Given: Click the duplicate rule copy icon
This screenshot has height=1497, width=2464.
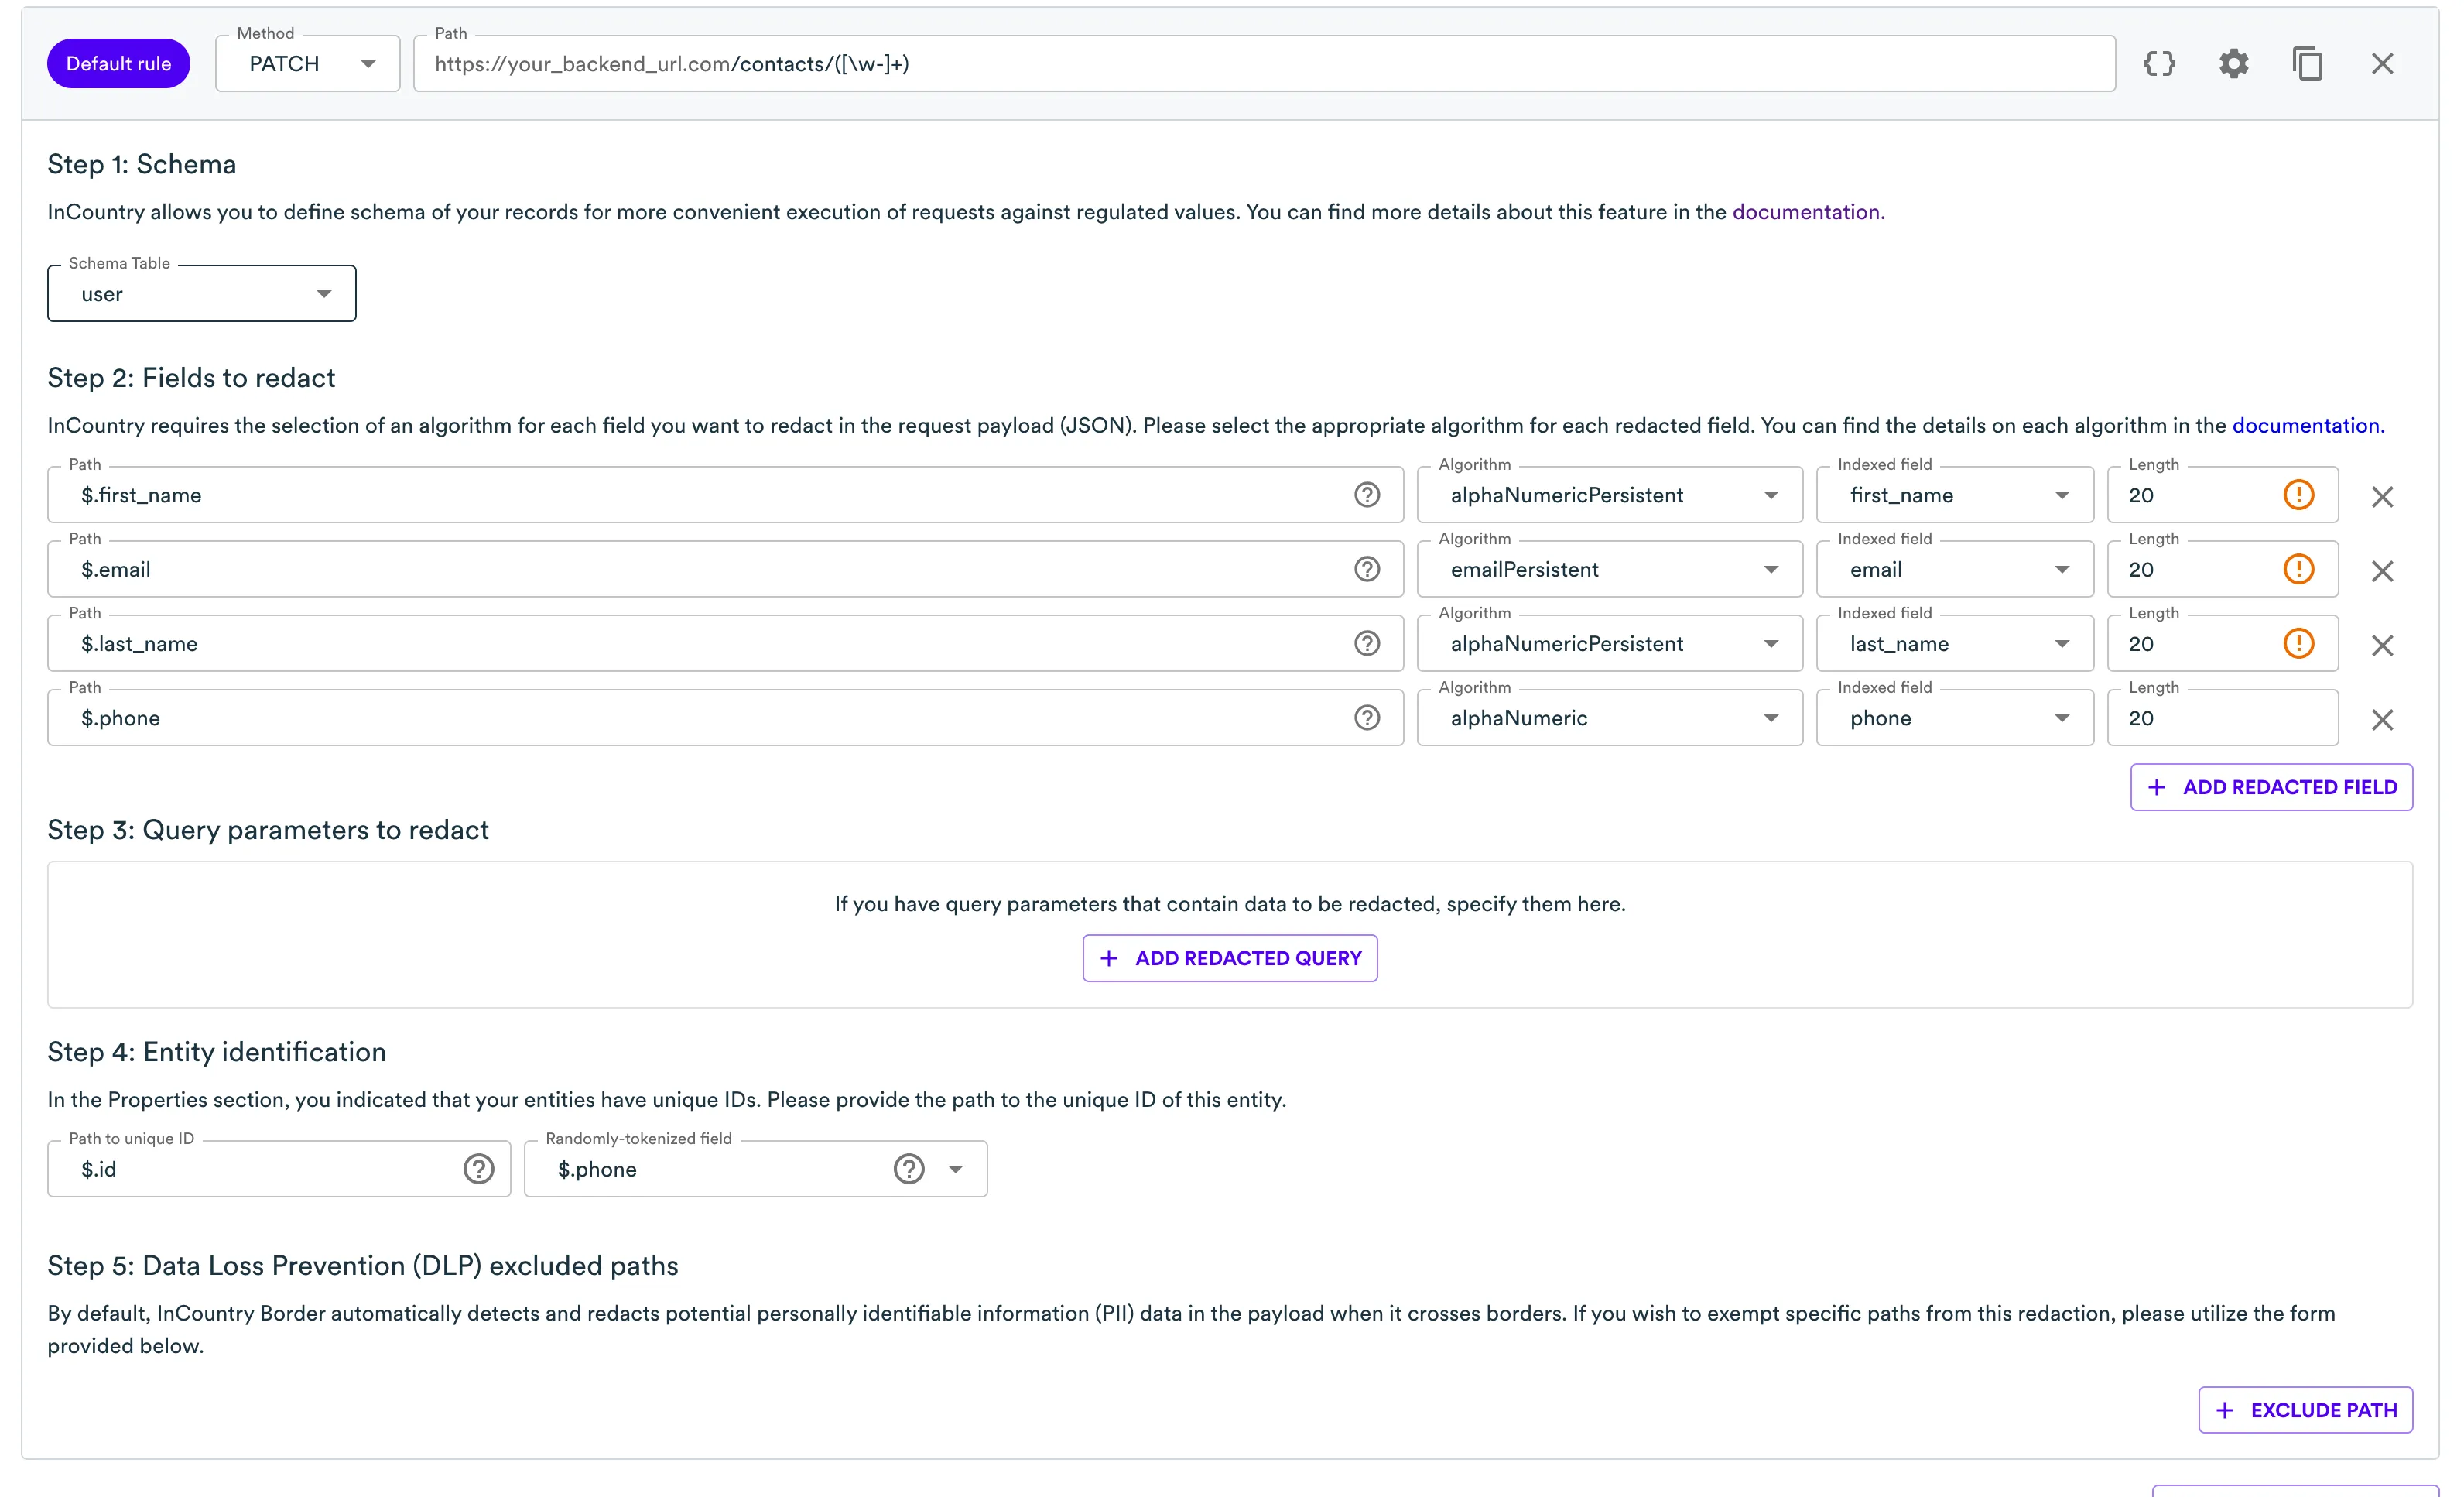Looking at the screenshot, I should [2307, 64].
